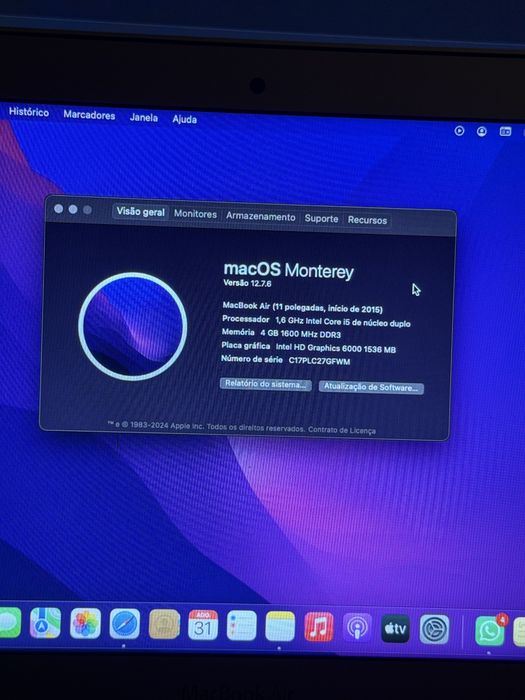Open the Ajuda menu

[185, 119]
